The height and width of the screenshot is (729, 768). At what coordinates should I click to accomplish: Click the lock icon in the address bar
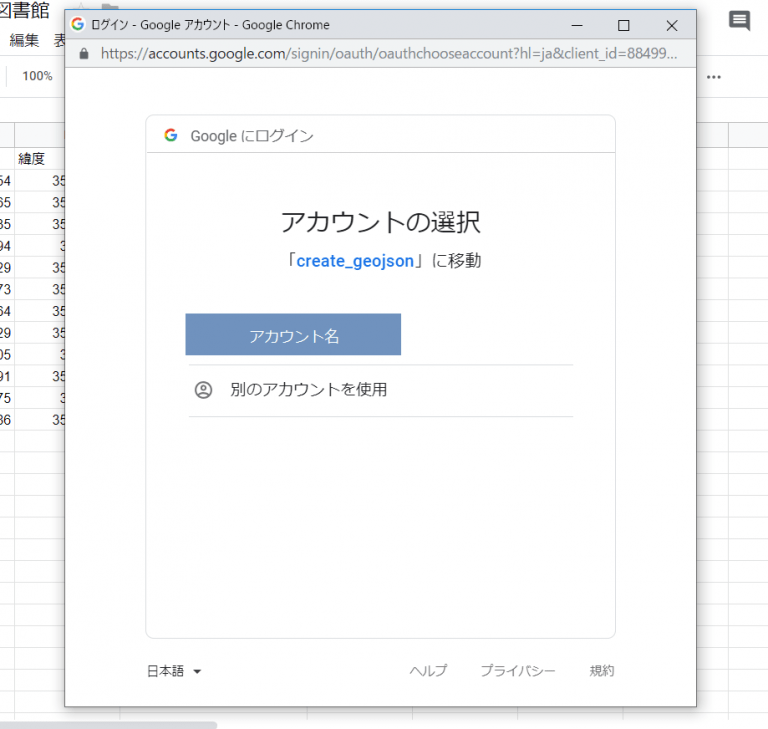(x=84, y=53)
